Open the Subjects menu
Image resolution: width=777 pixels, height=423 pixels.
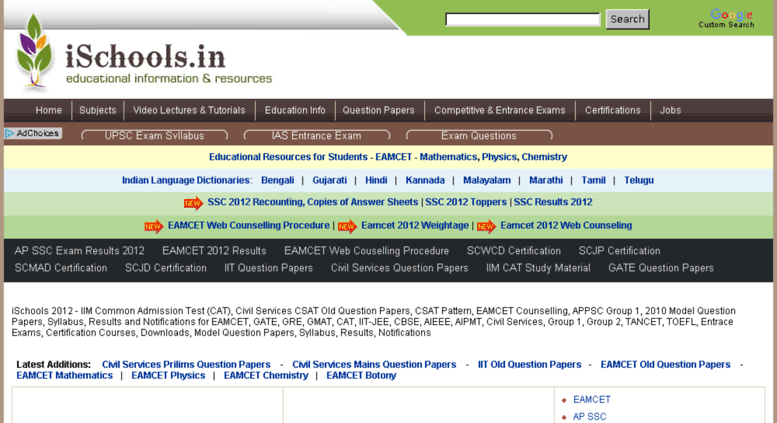(x=98, y=110)
